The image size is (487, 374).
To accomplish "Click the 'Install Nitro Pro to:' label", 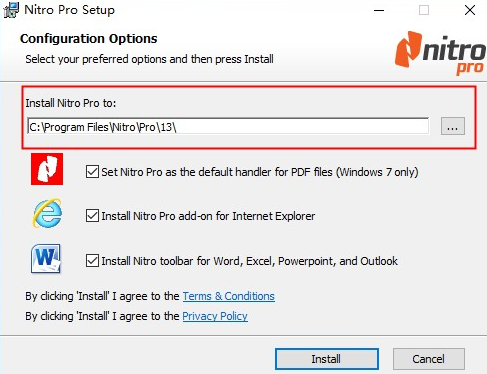I will click(71, 103).
